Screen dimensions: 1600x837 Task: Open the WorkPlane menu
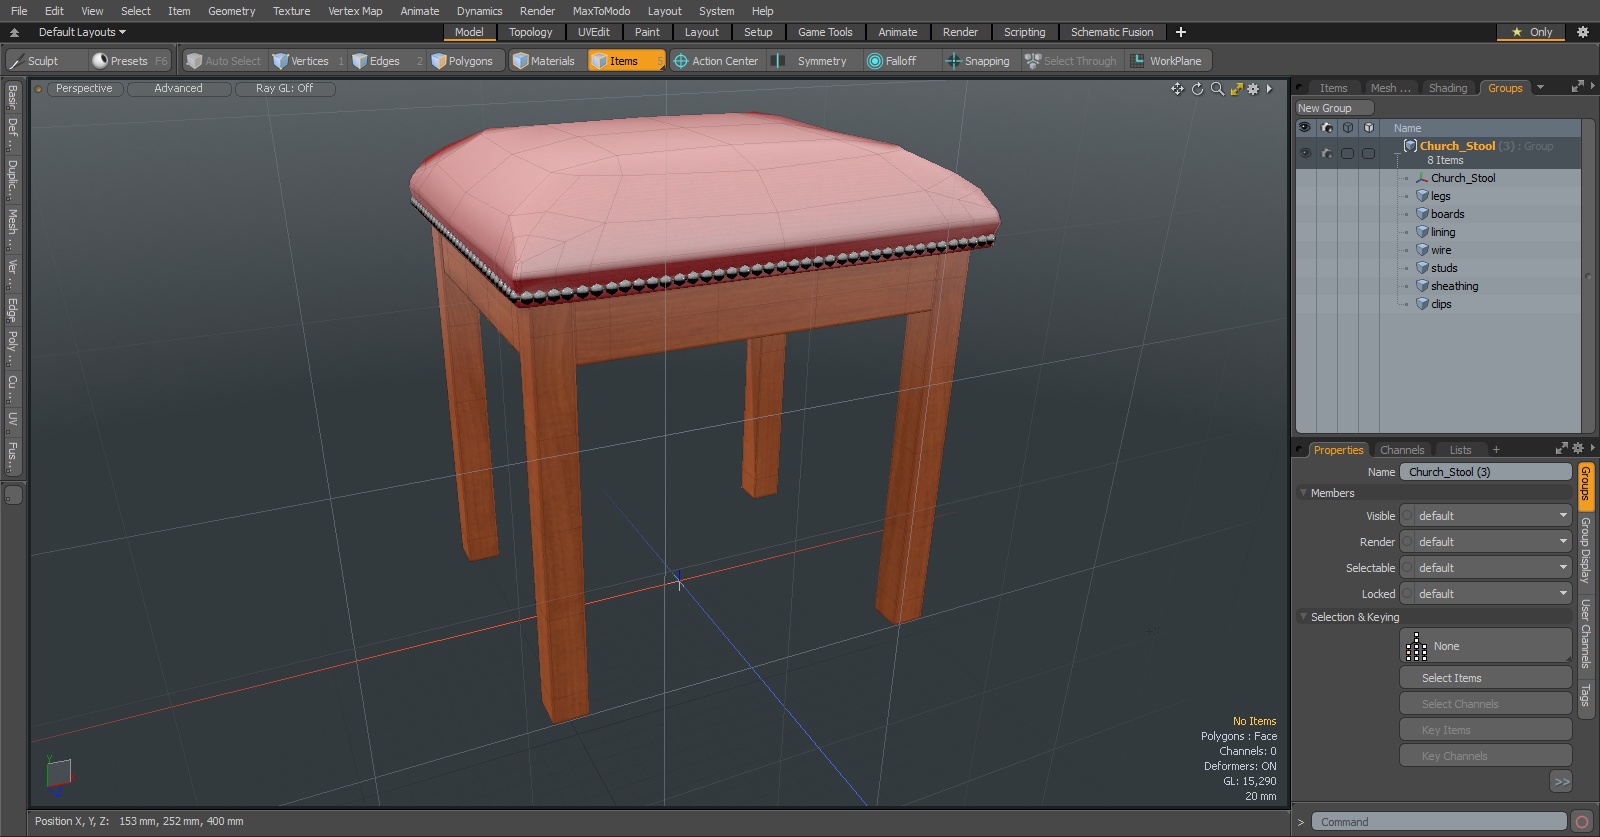pyautogui.click(x=1167, y=61)
